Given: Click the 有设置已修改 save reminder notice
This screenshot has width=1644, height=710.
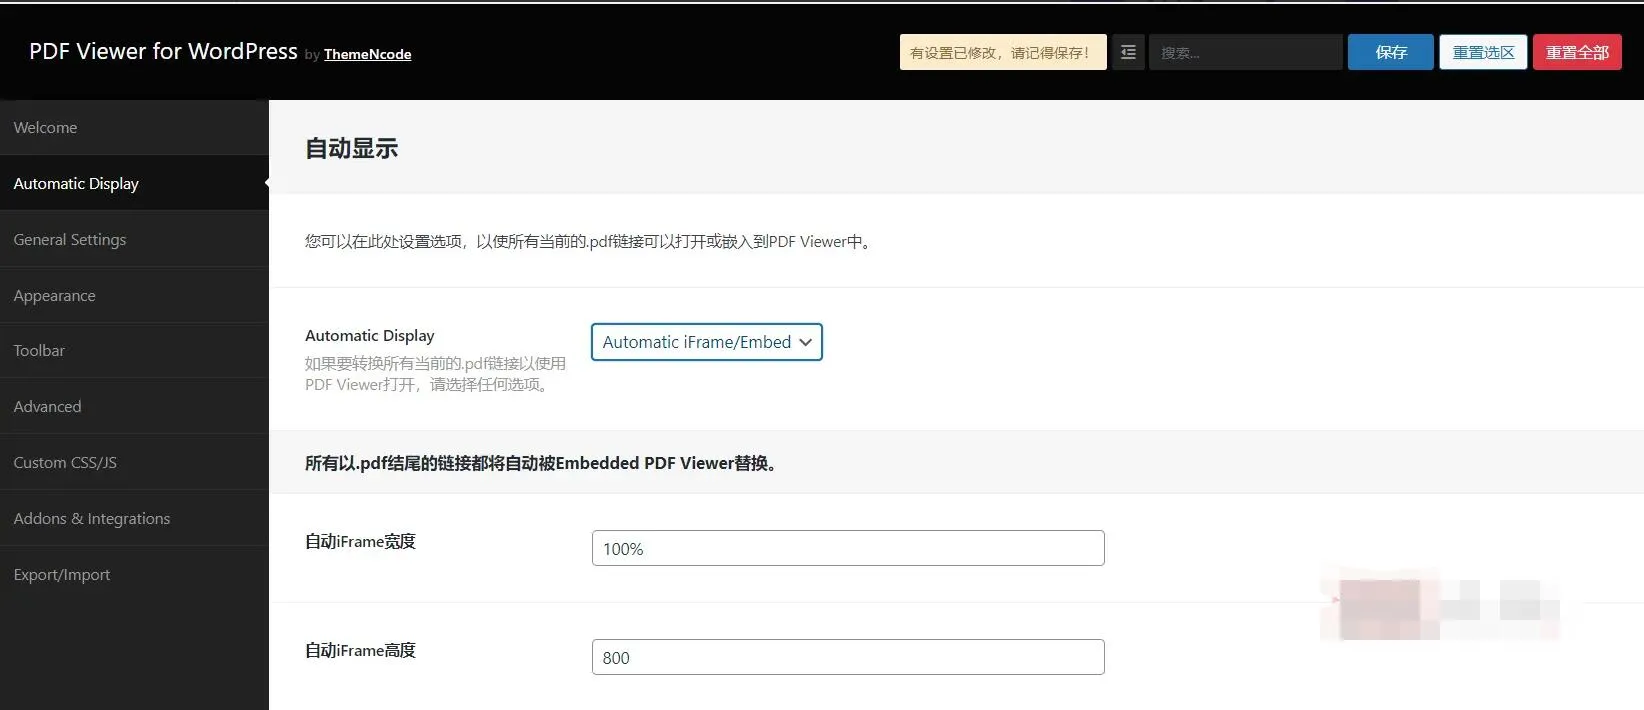Looking at the screenshot, I should (x=1003, y=52).
